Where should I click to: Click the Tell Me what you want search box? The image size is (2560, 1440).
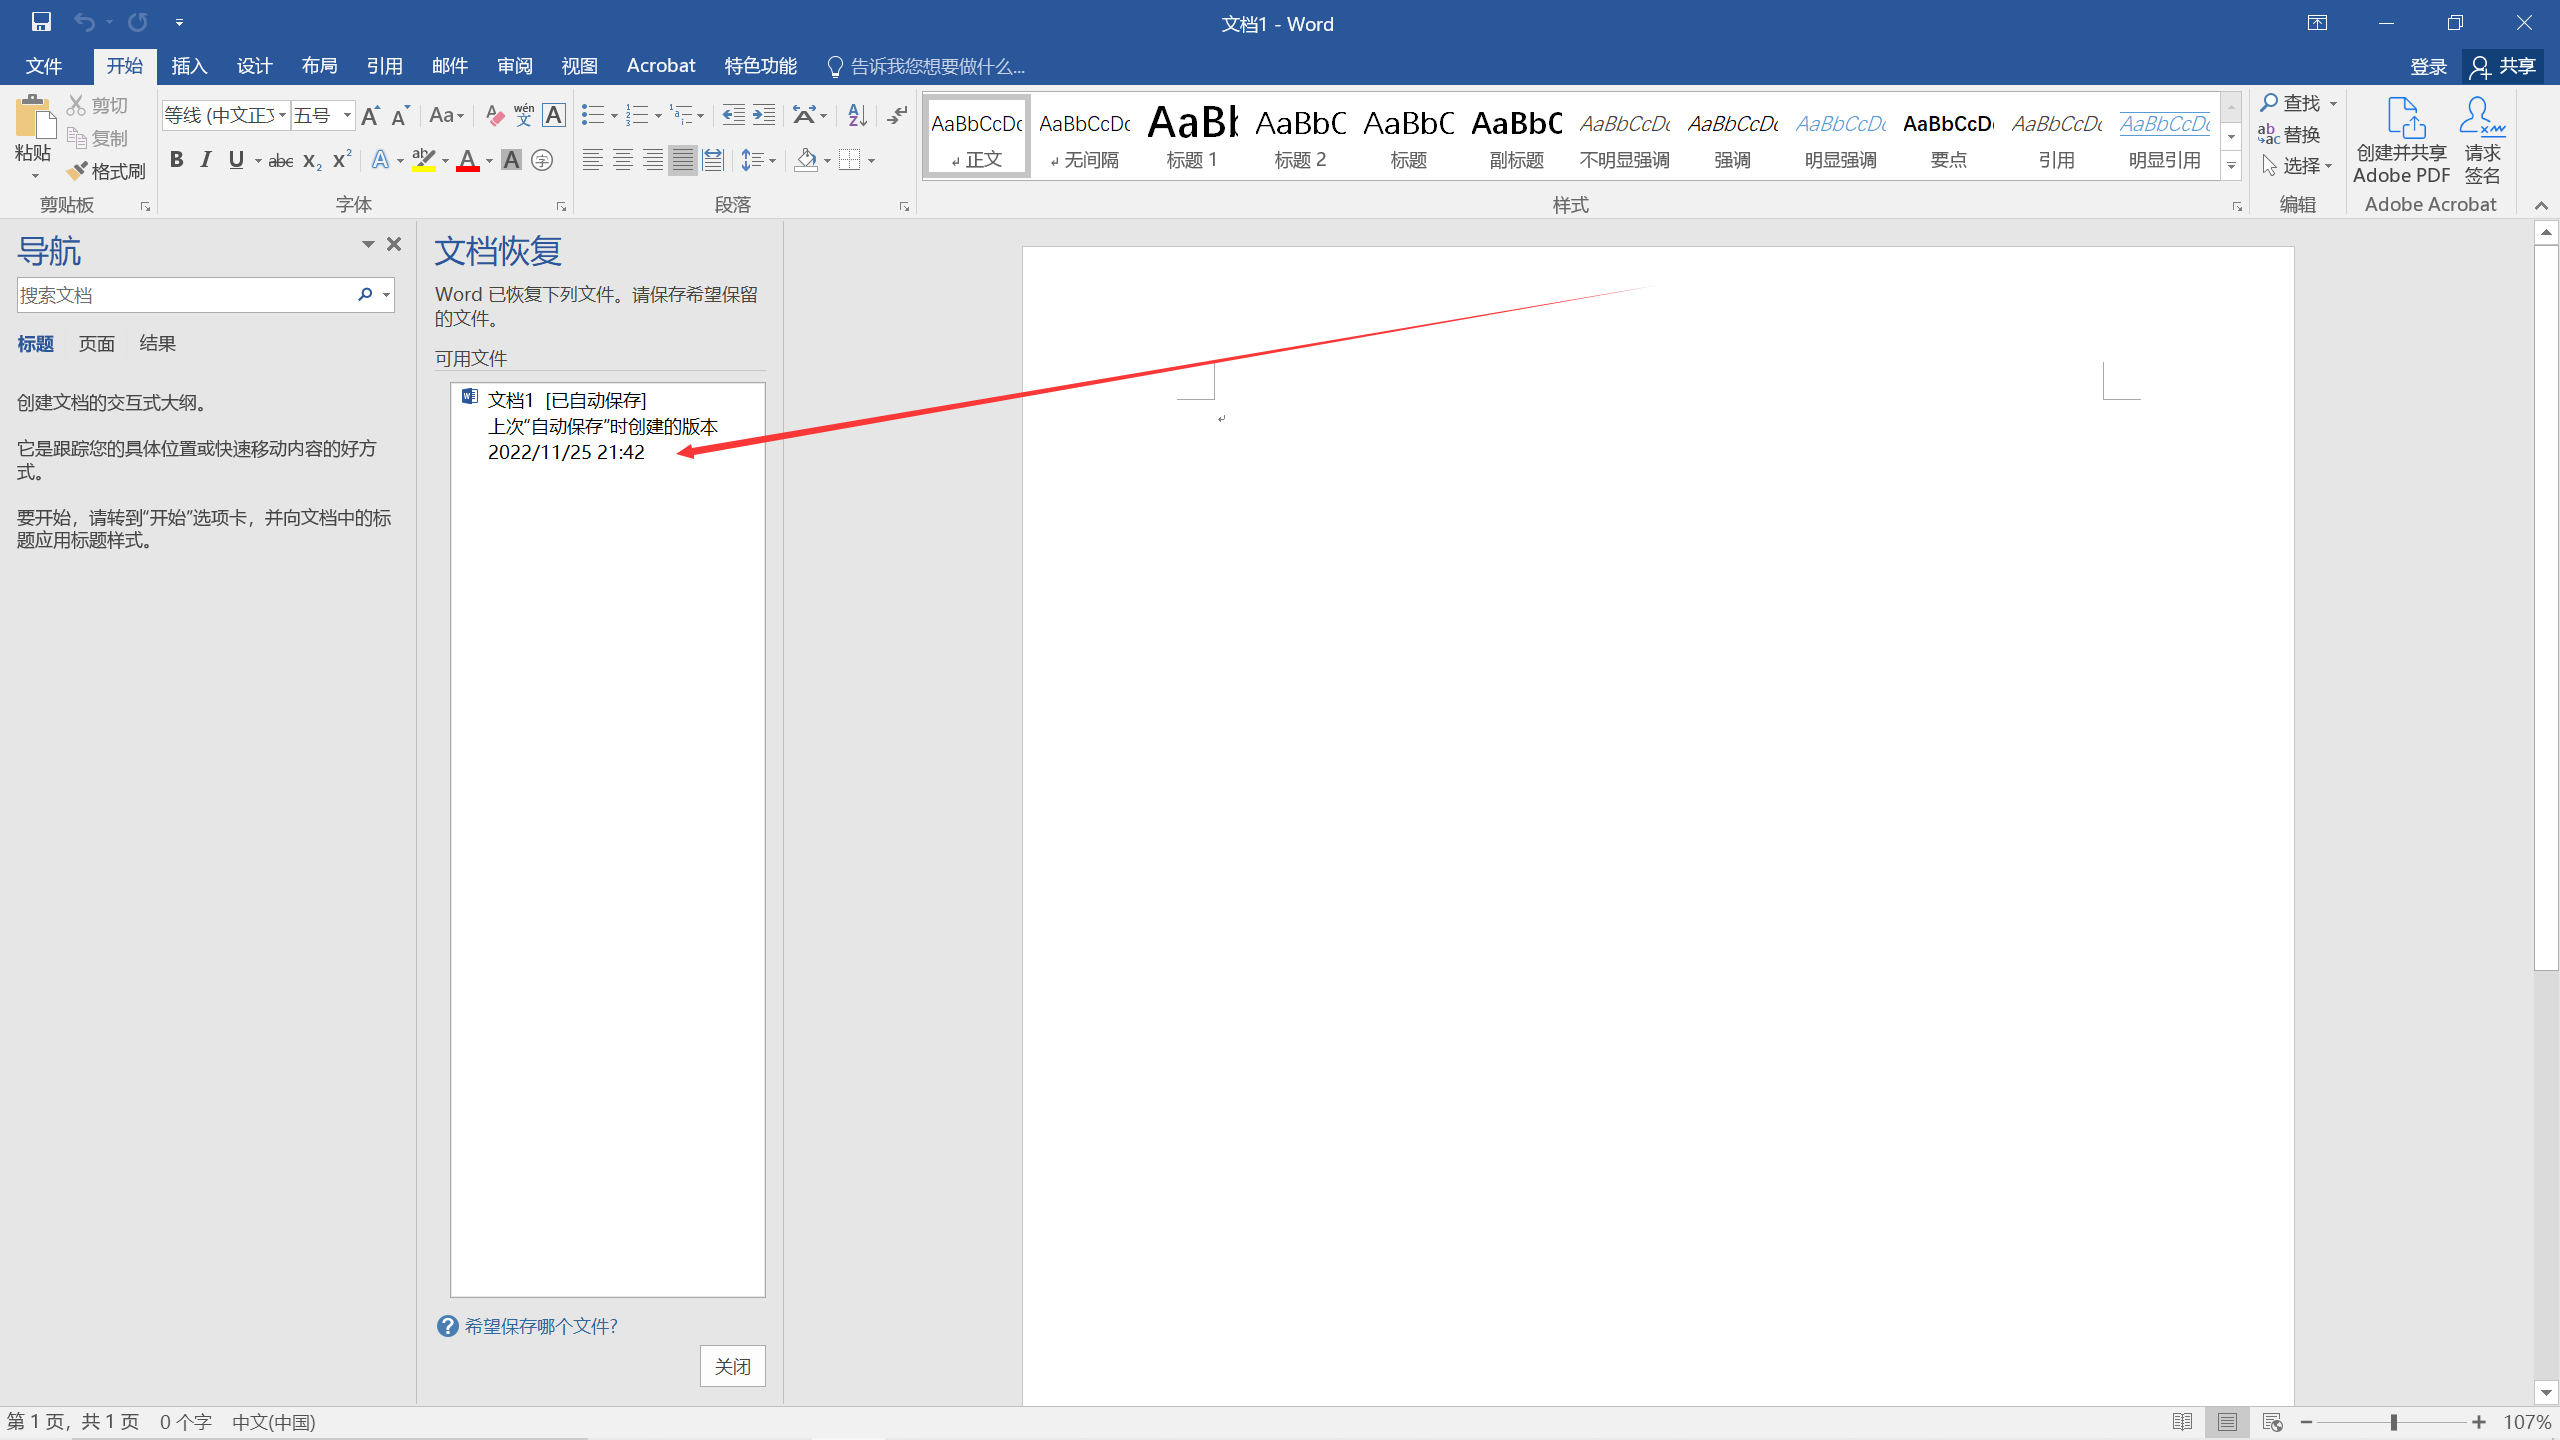(x=925, y=66)
